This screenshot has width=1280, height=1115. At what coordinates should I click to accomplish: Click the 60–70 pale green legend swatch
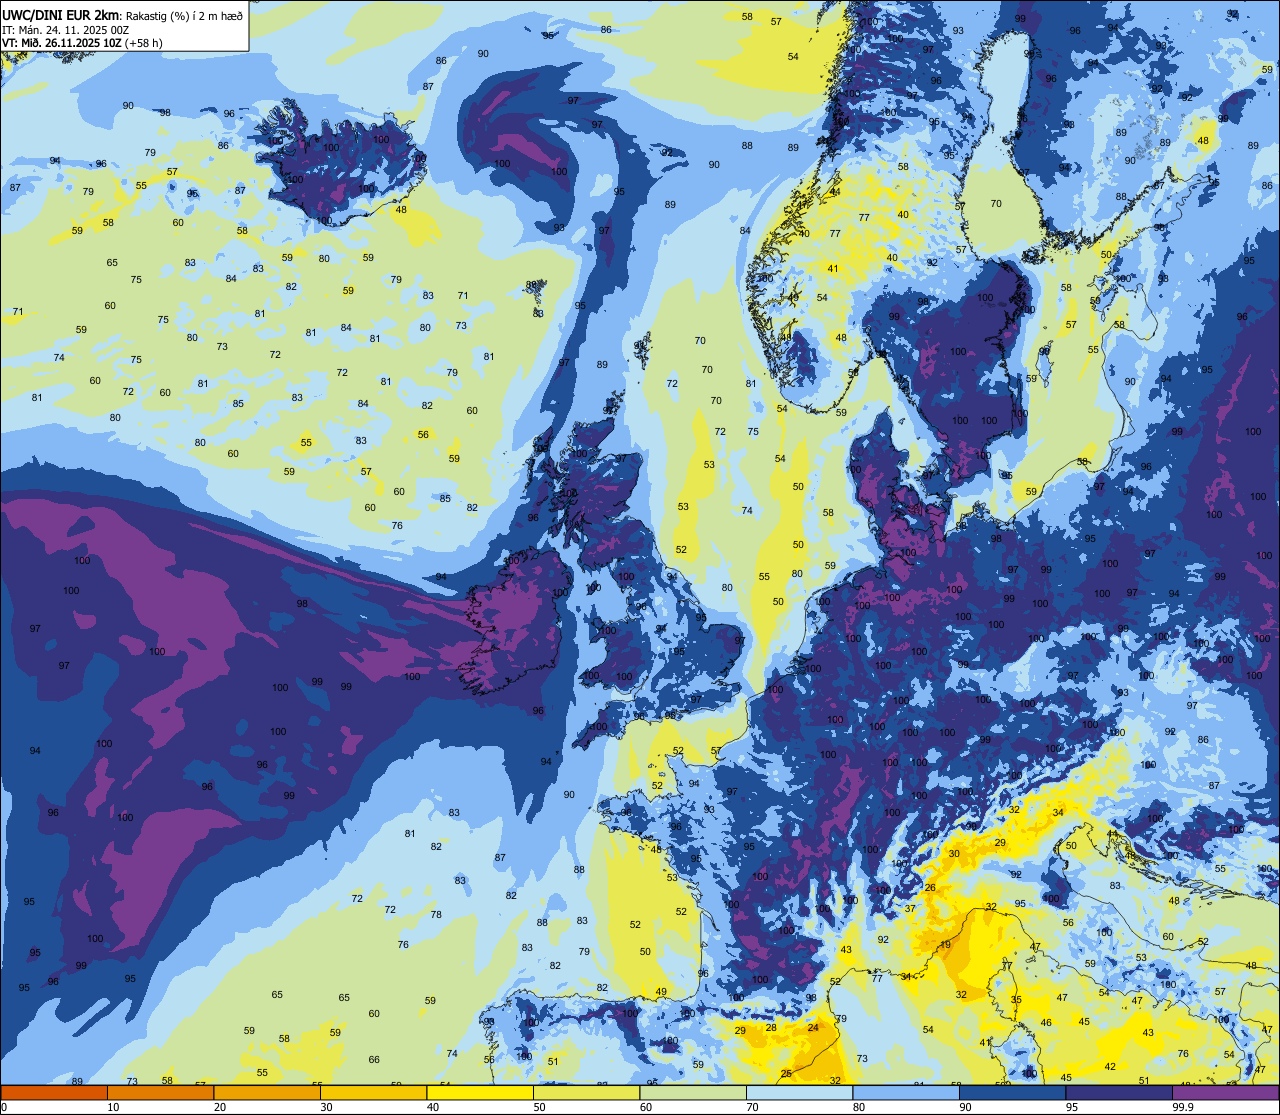[692, 1093]
